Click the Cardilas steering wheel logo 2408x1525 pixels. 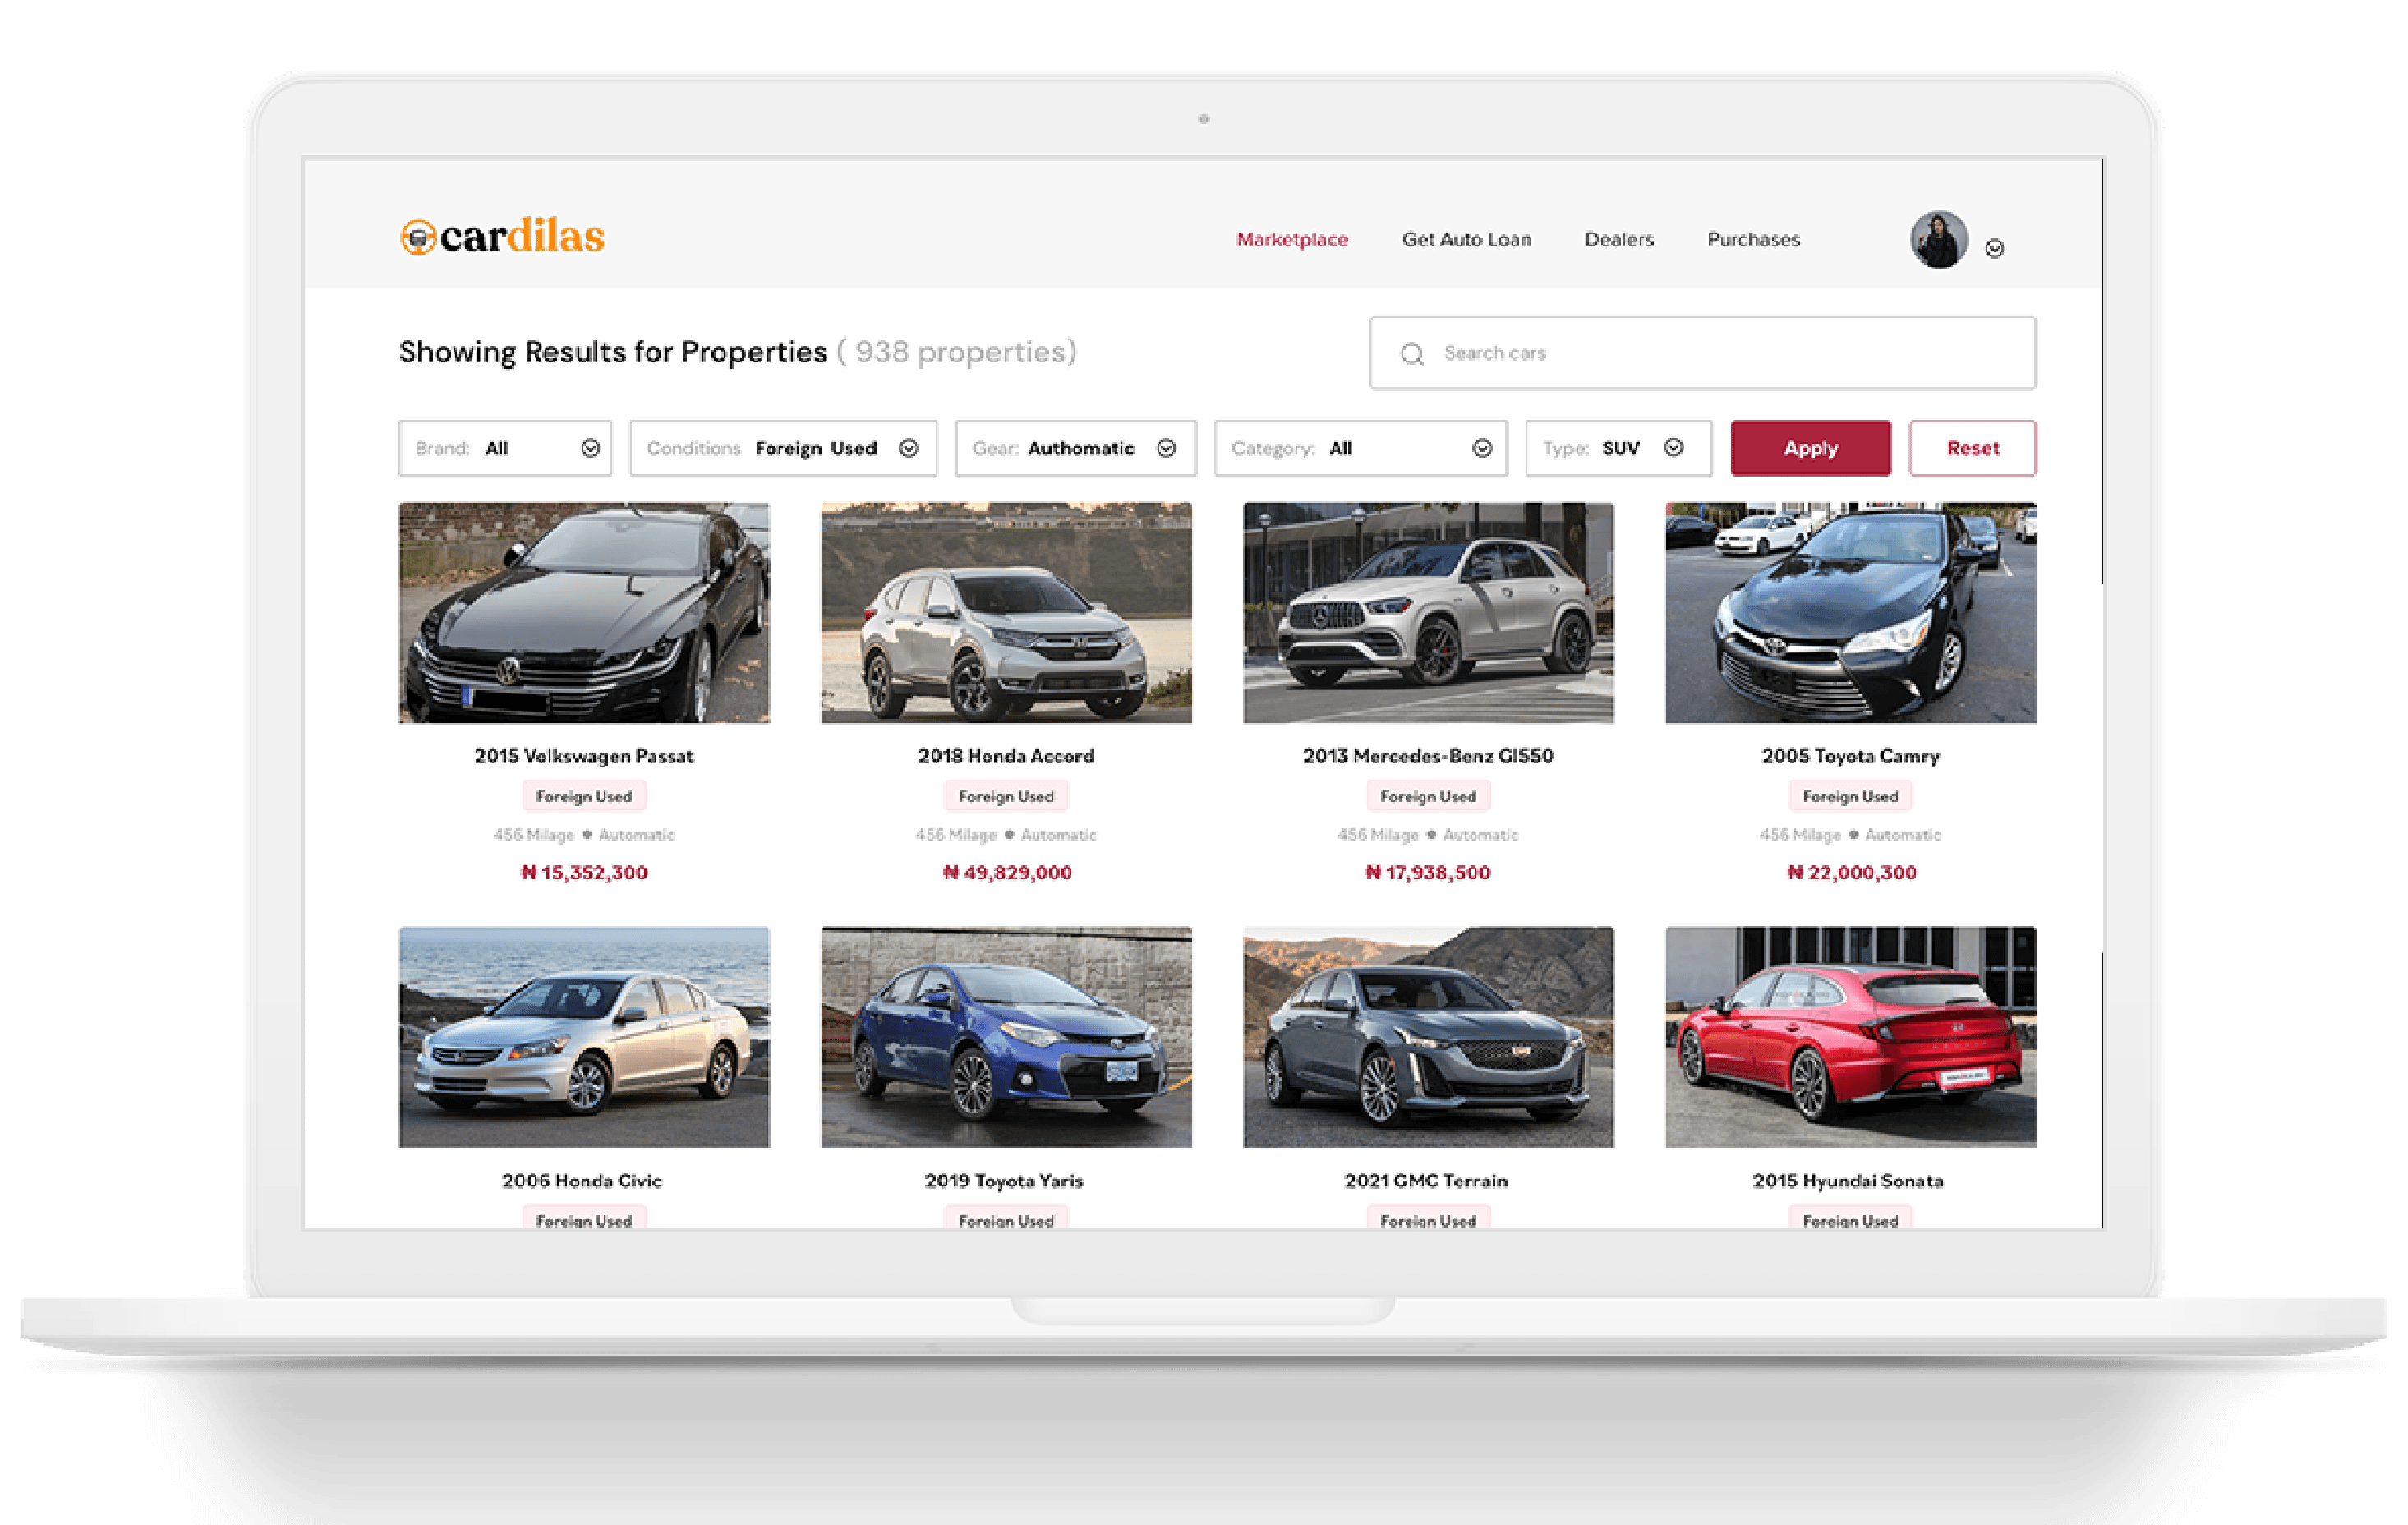(418, 237)
